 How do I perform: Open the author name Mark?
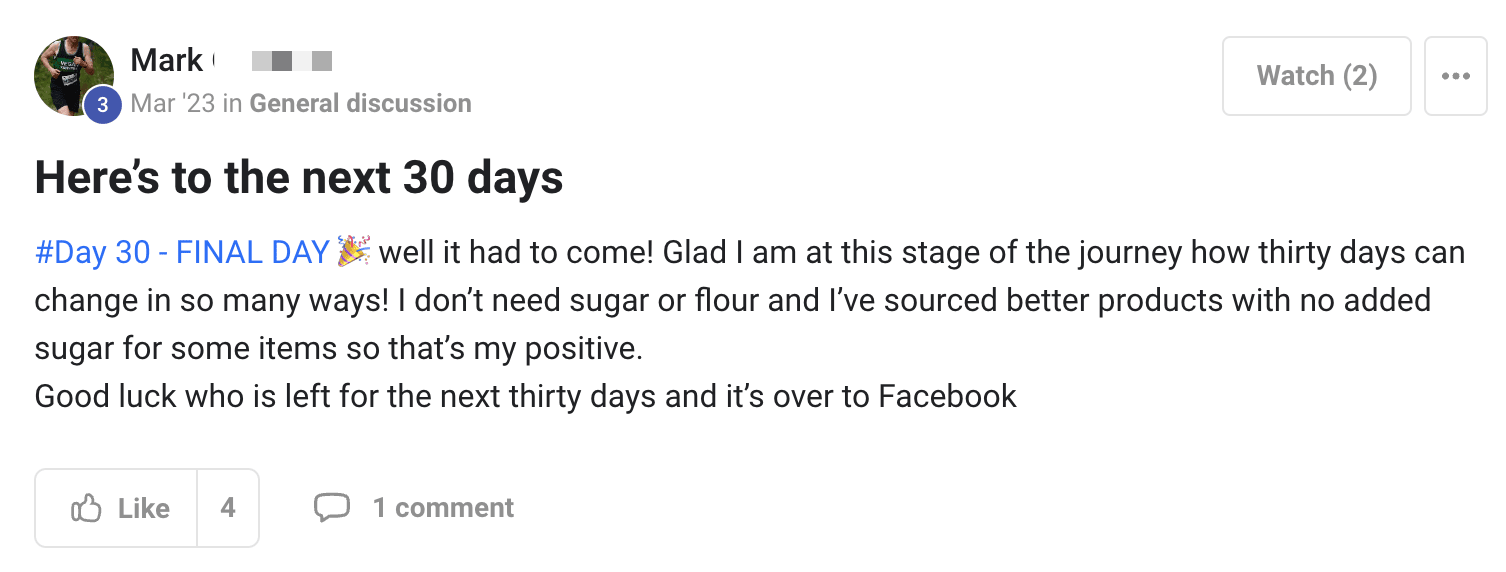[x=167, y=60]
